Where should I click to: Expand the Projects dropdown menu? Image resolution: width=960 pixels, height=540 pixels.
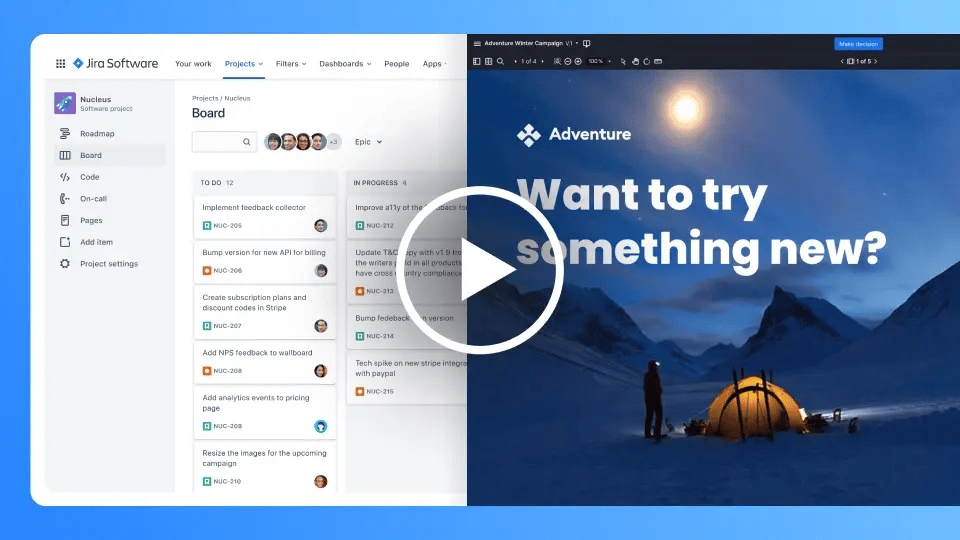244,64
